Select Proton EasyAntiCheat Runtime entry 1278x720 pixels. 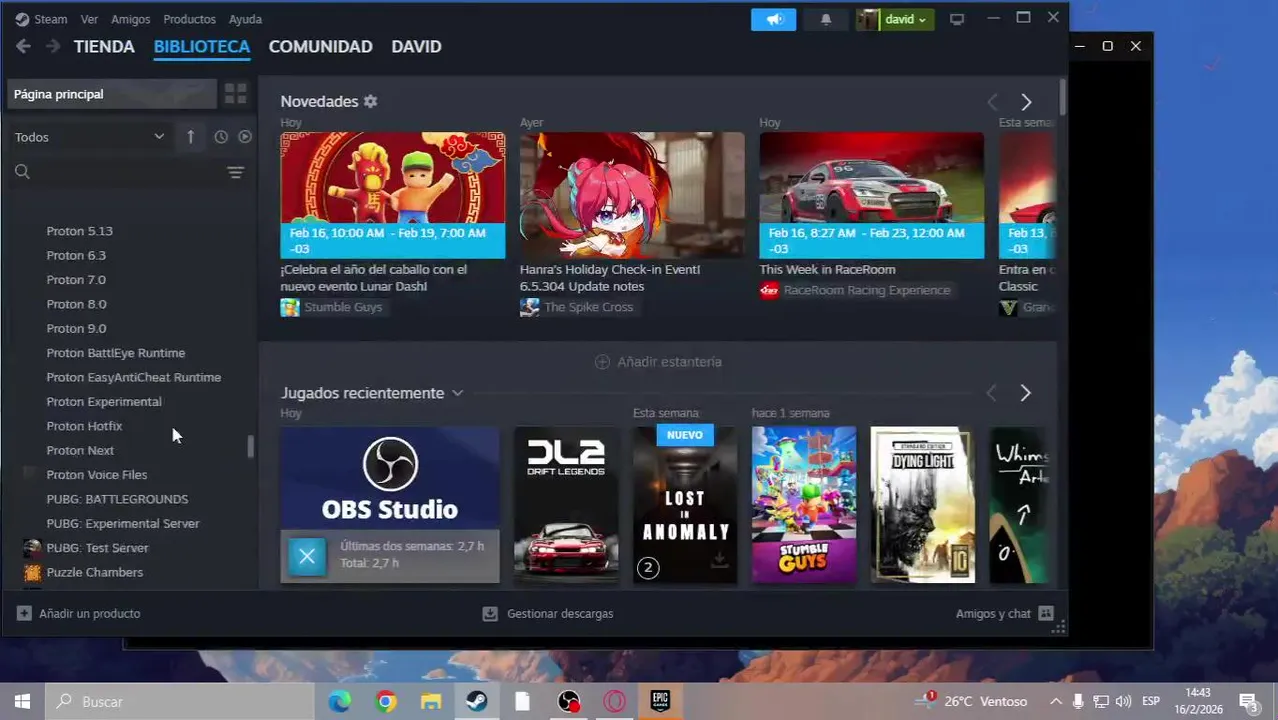134,377
